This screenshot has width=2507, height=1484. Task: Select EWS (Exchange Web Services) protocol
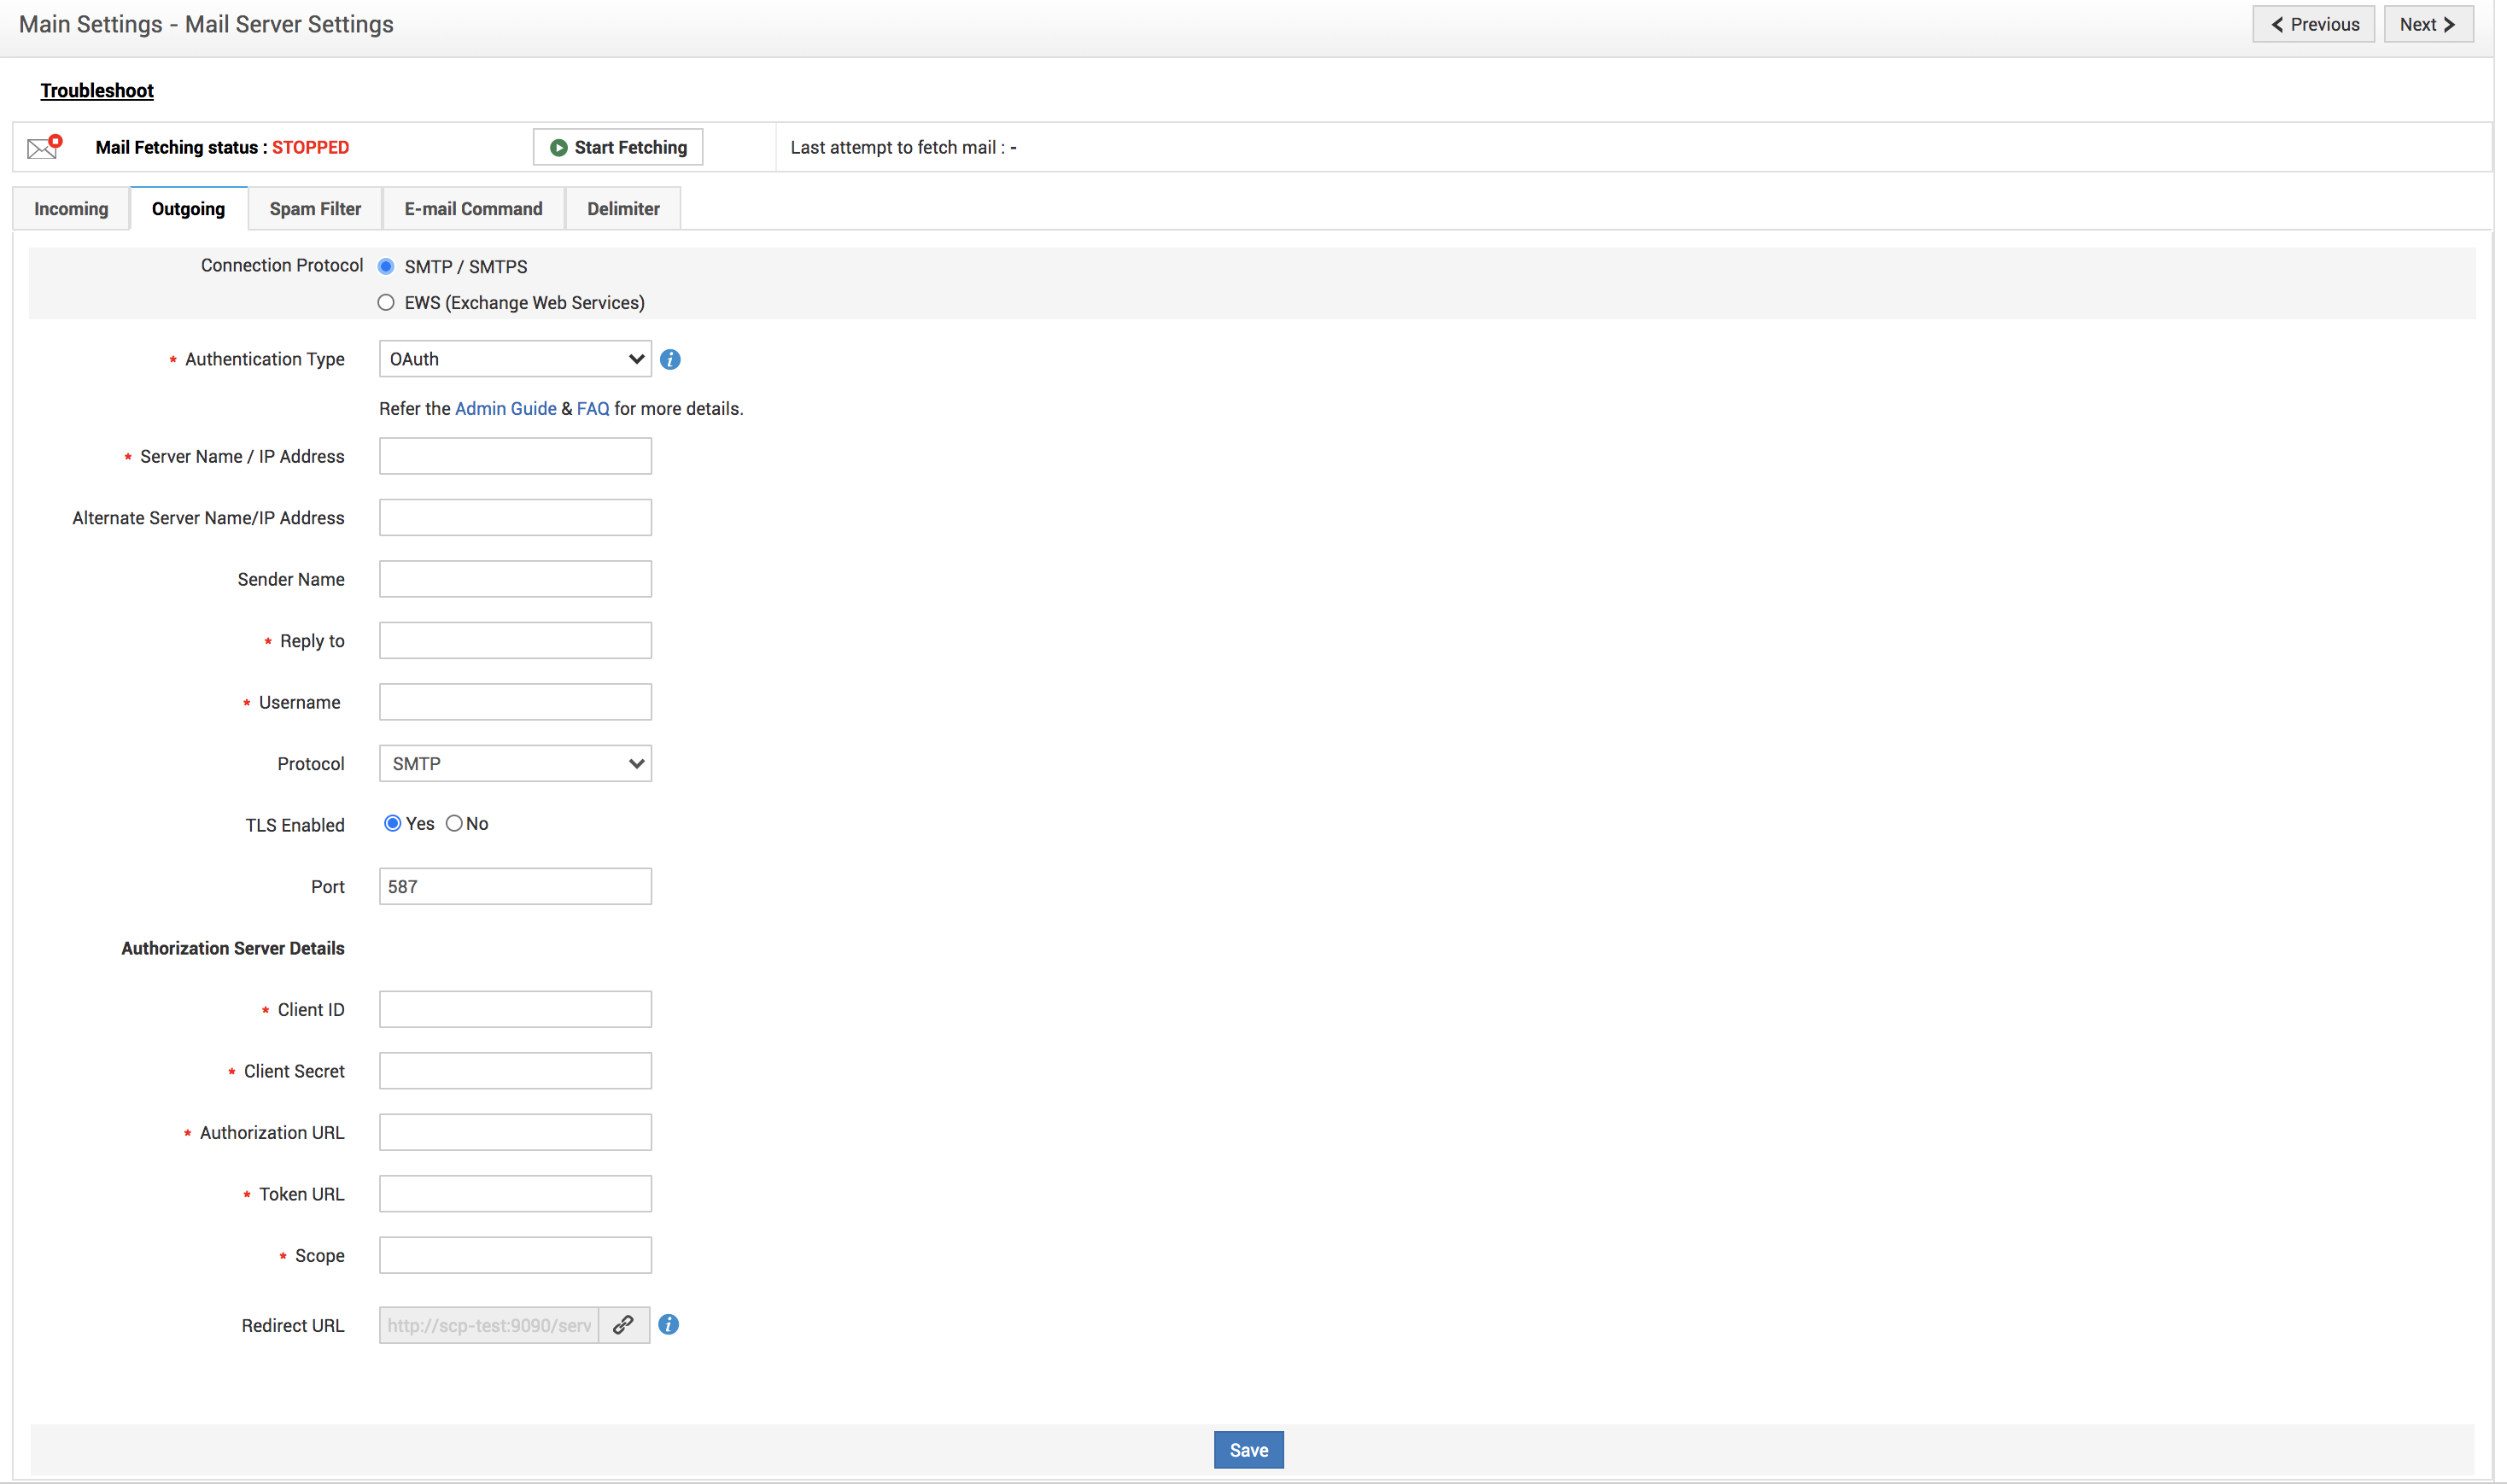[x=386, y=303]
